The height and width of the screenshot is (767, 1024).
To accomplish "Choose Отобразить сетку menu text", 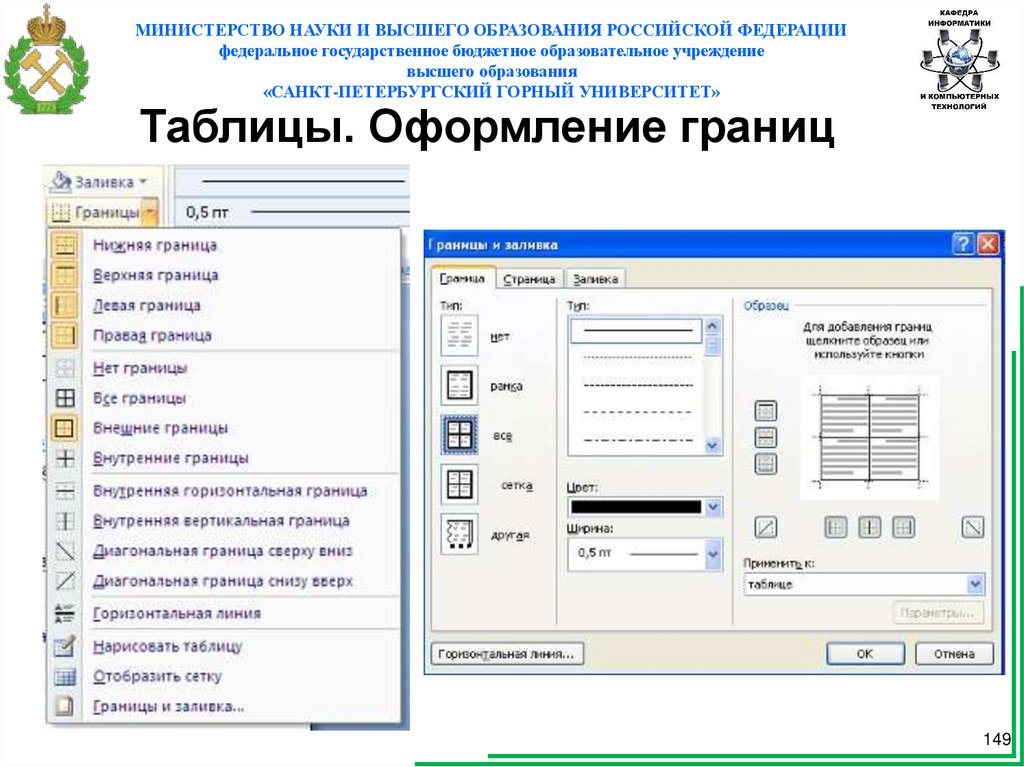I will point(157,677).
